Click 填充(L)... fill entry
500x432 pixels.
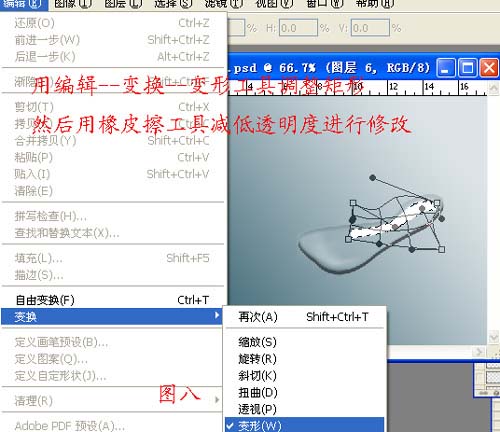pos(112,258)
